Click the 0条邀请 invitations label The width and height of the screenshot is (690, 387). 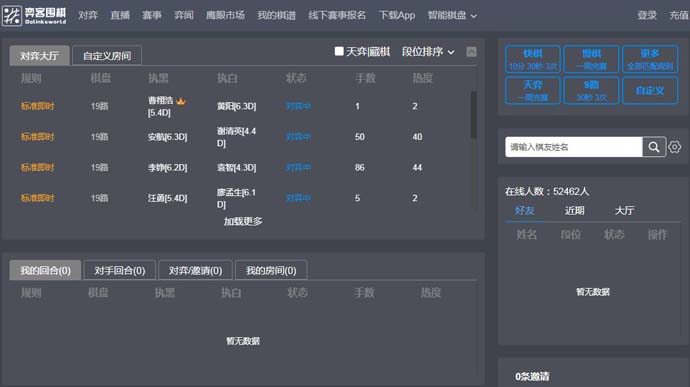pyautogui.click(x=532, y=376)
